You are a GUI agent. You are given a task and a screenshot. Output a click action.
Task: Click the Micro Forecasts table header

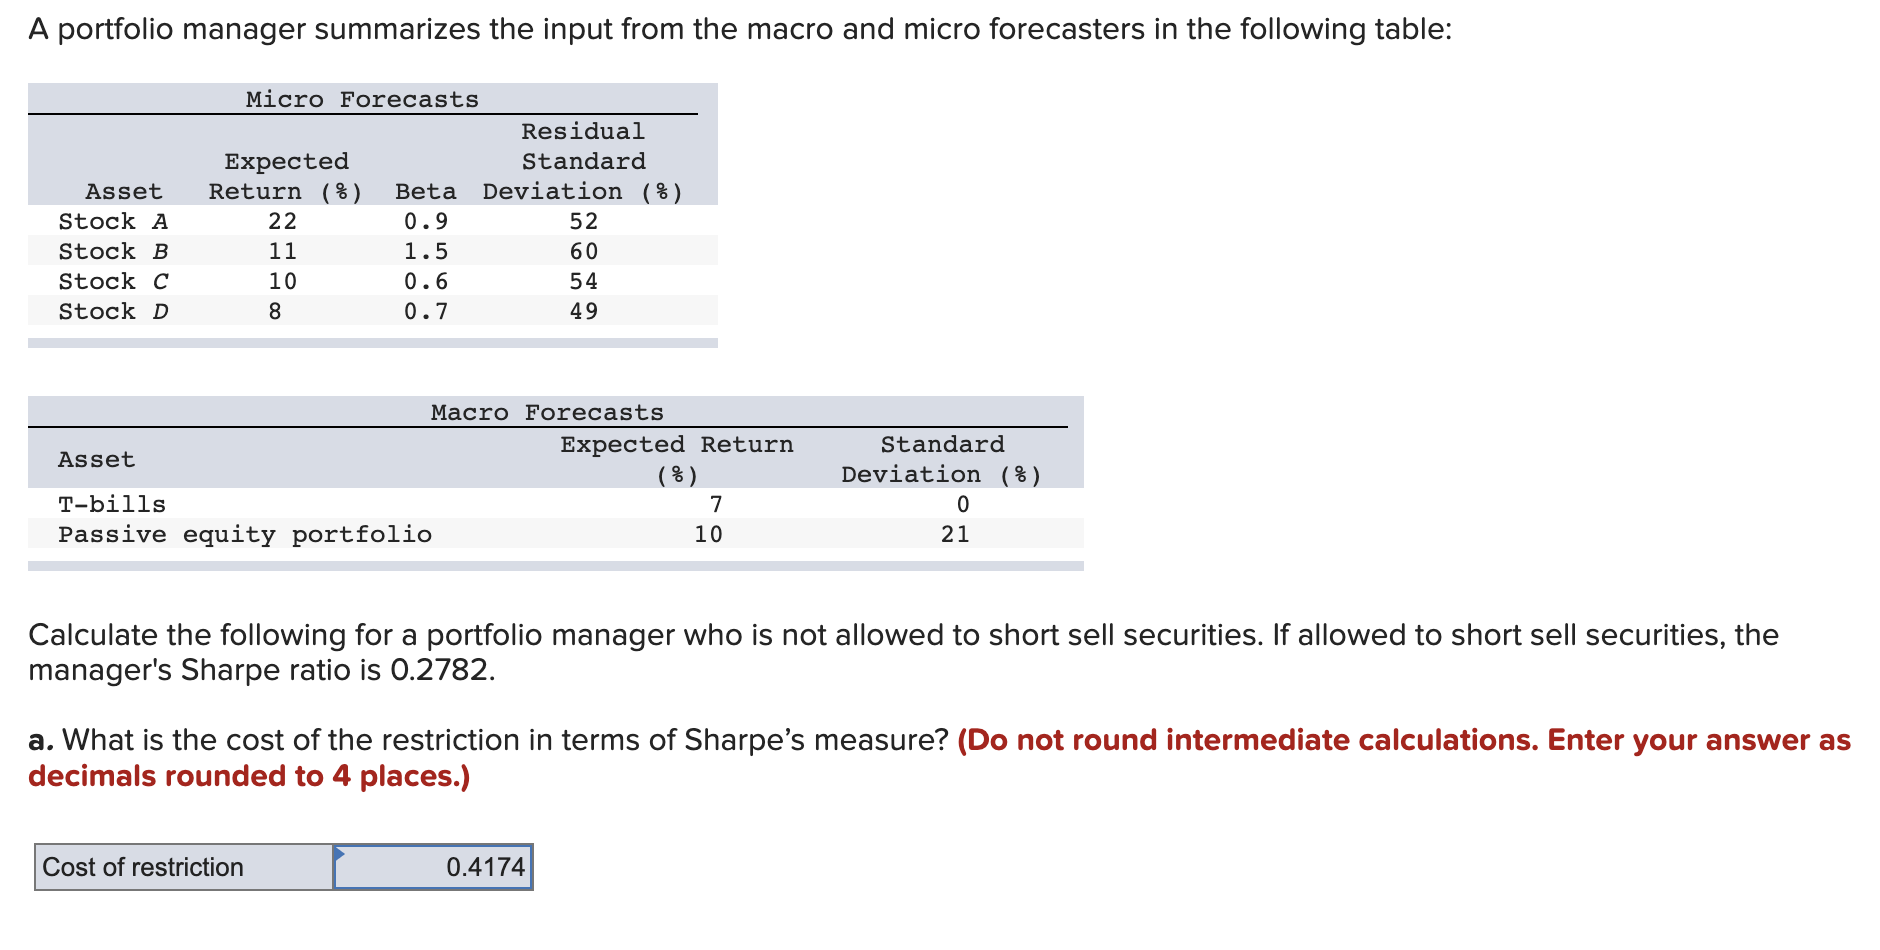(361, 98)
